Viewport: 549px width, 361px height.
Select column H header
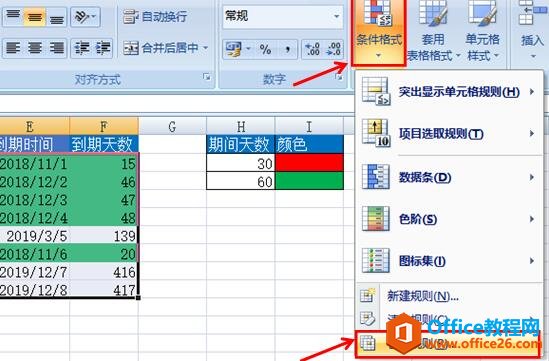(x=241, y=126)
